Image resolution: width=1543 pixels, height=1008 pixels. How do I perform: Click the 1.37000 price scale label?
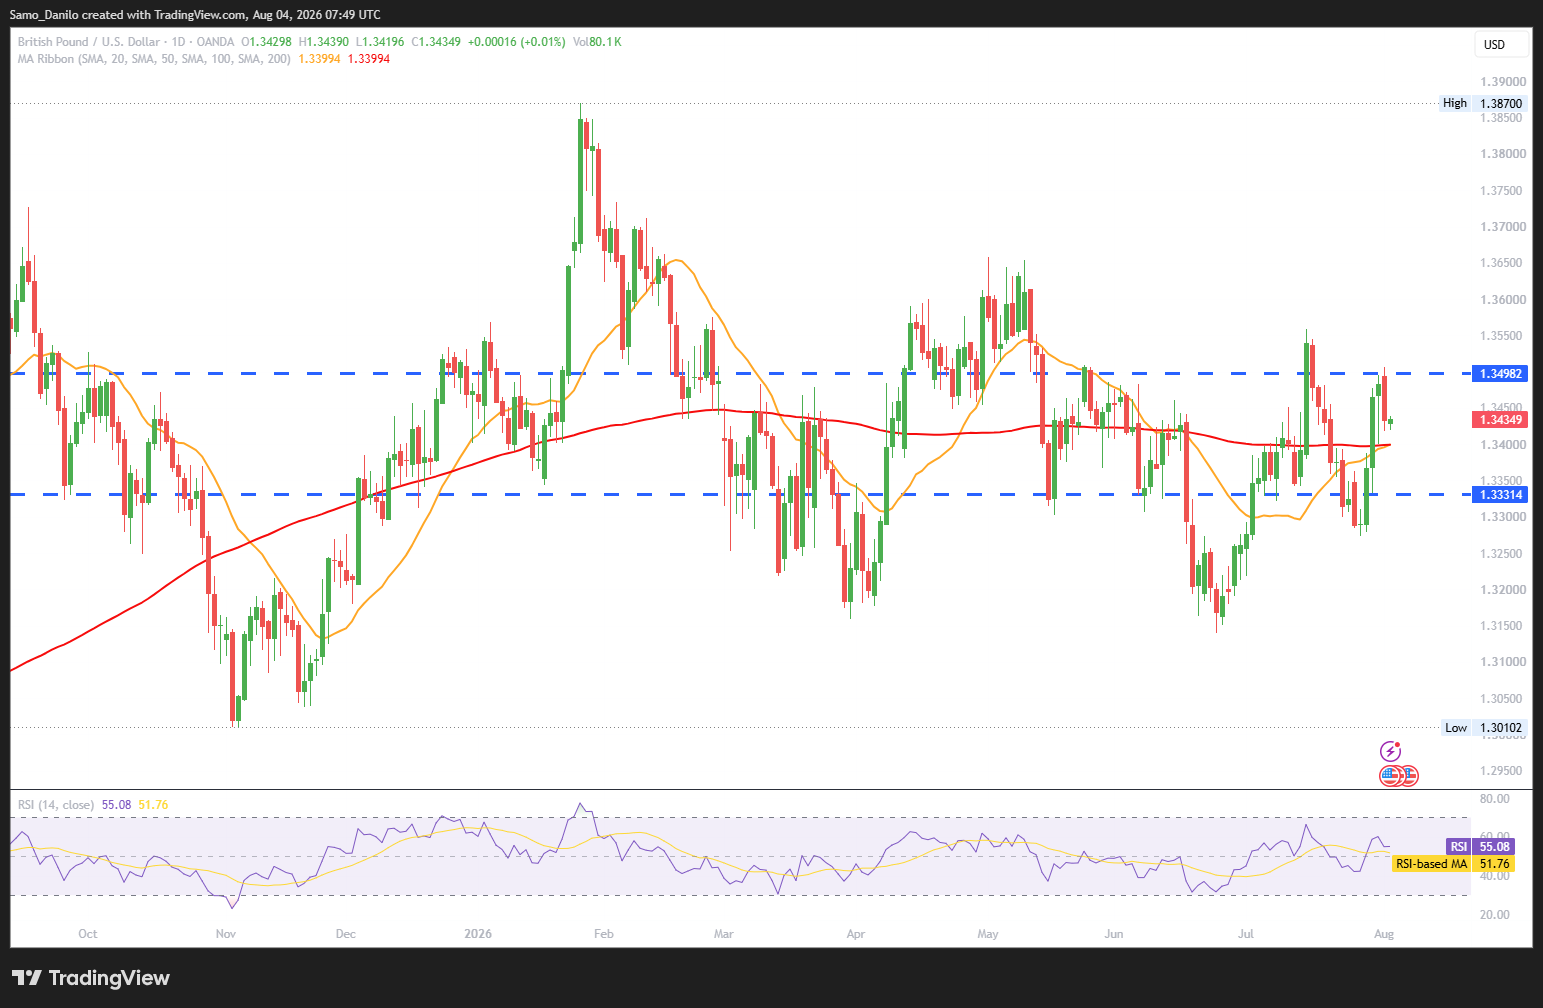tap(1503, 227)
